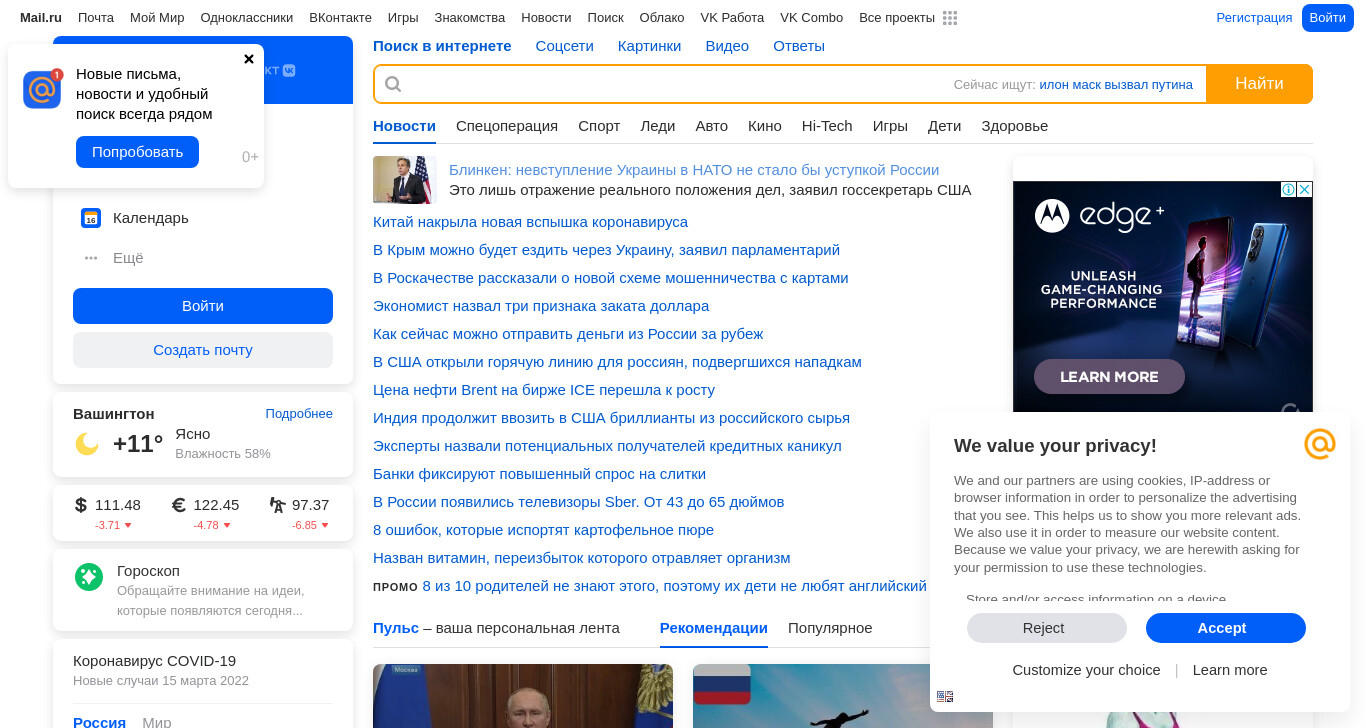Click the orange @ logo in privacy dialog
The height and width of the screenshot is (728, 1366).
pos(1320,444)
